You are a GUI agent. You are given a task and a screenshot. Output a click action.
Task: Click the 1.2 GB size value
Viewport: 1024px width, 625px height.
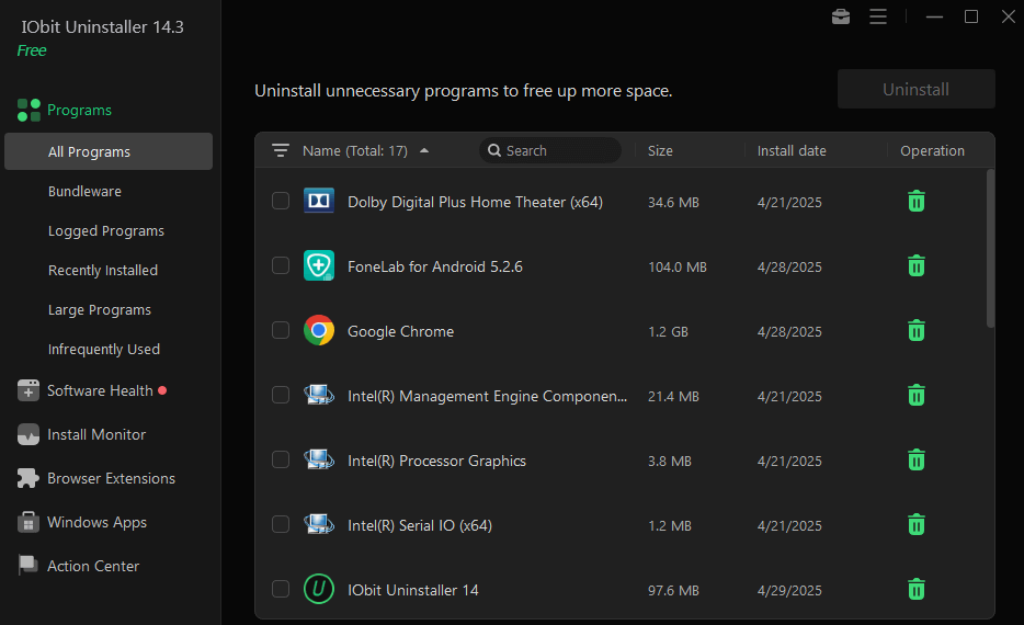click(x=668, y=332)
